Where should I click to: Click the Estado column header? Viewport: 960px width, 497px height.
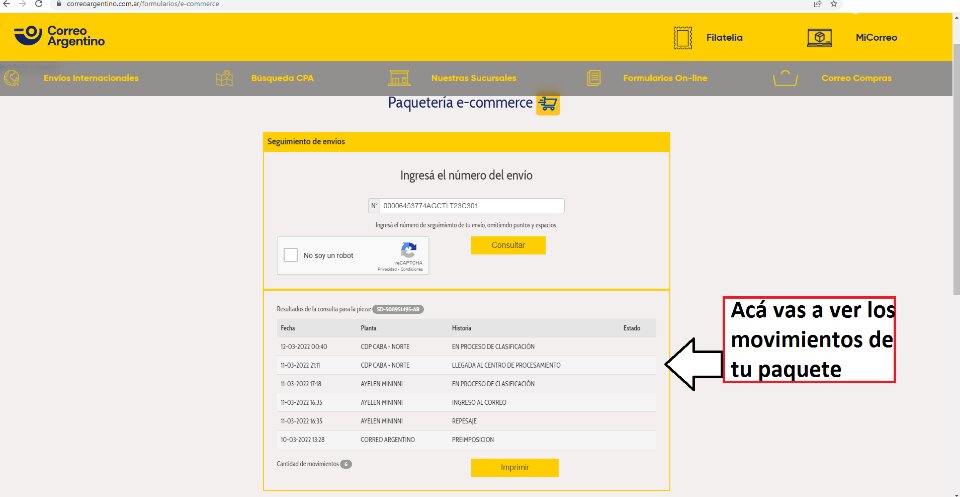coord(632,329)
